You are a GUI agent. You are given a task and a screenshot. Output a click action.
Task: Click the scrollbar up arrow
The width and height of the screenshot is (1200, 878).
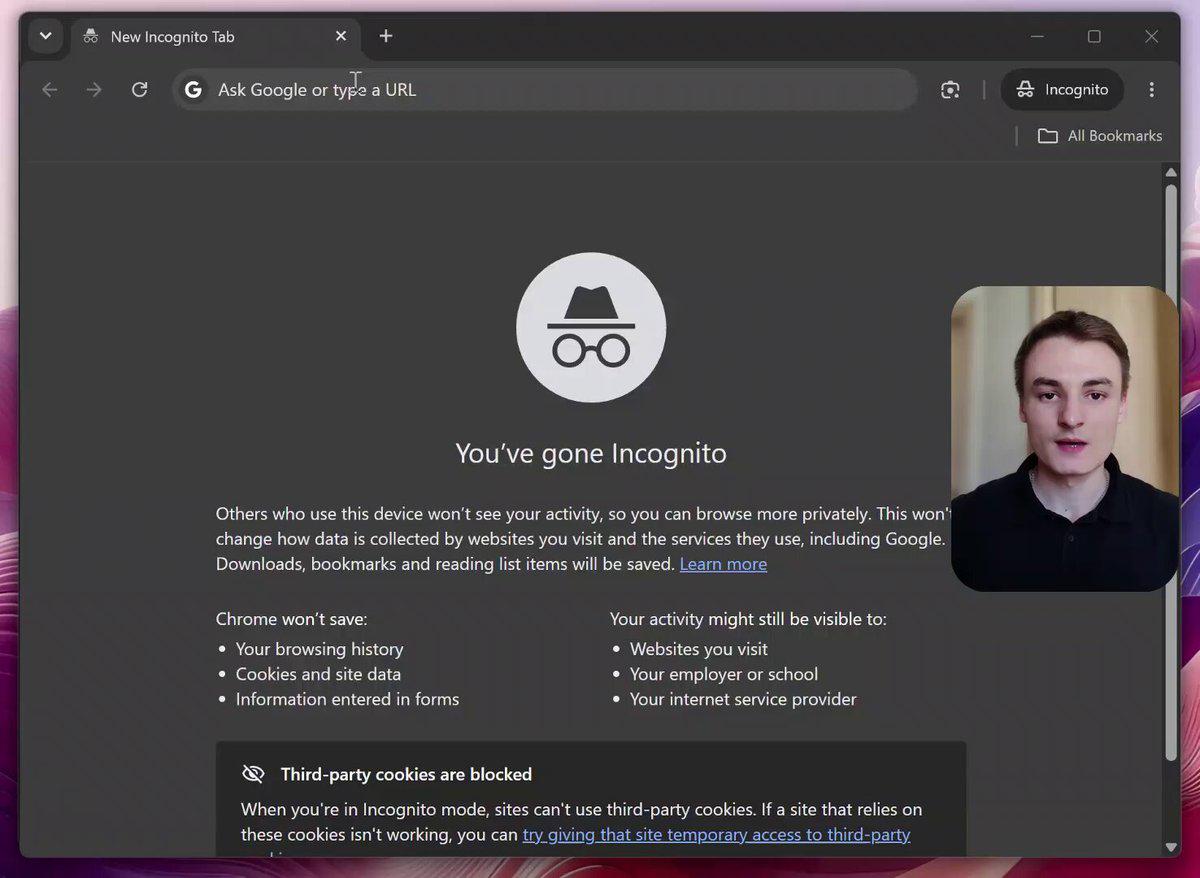pos(1172,172)
